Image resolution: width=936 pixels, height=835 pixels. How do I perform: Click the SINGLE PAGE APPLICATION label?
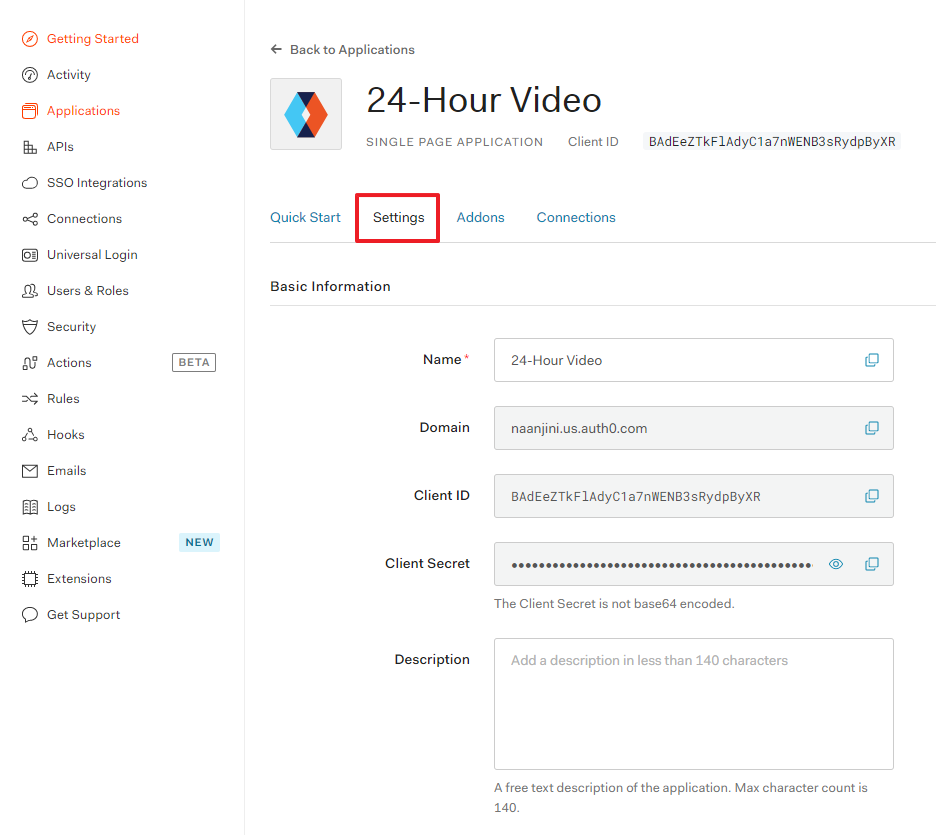tap(454, 142)
